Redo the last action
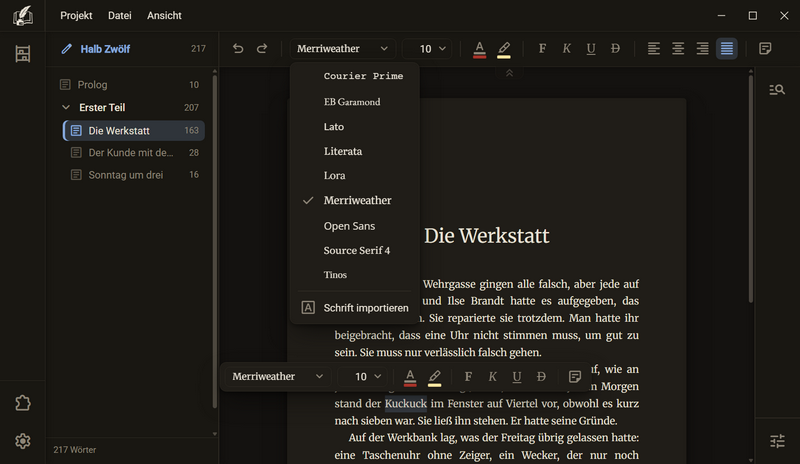 click(x=262, y=48)
